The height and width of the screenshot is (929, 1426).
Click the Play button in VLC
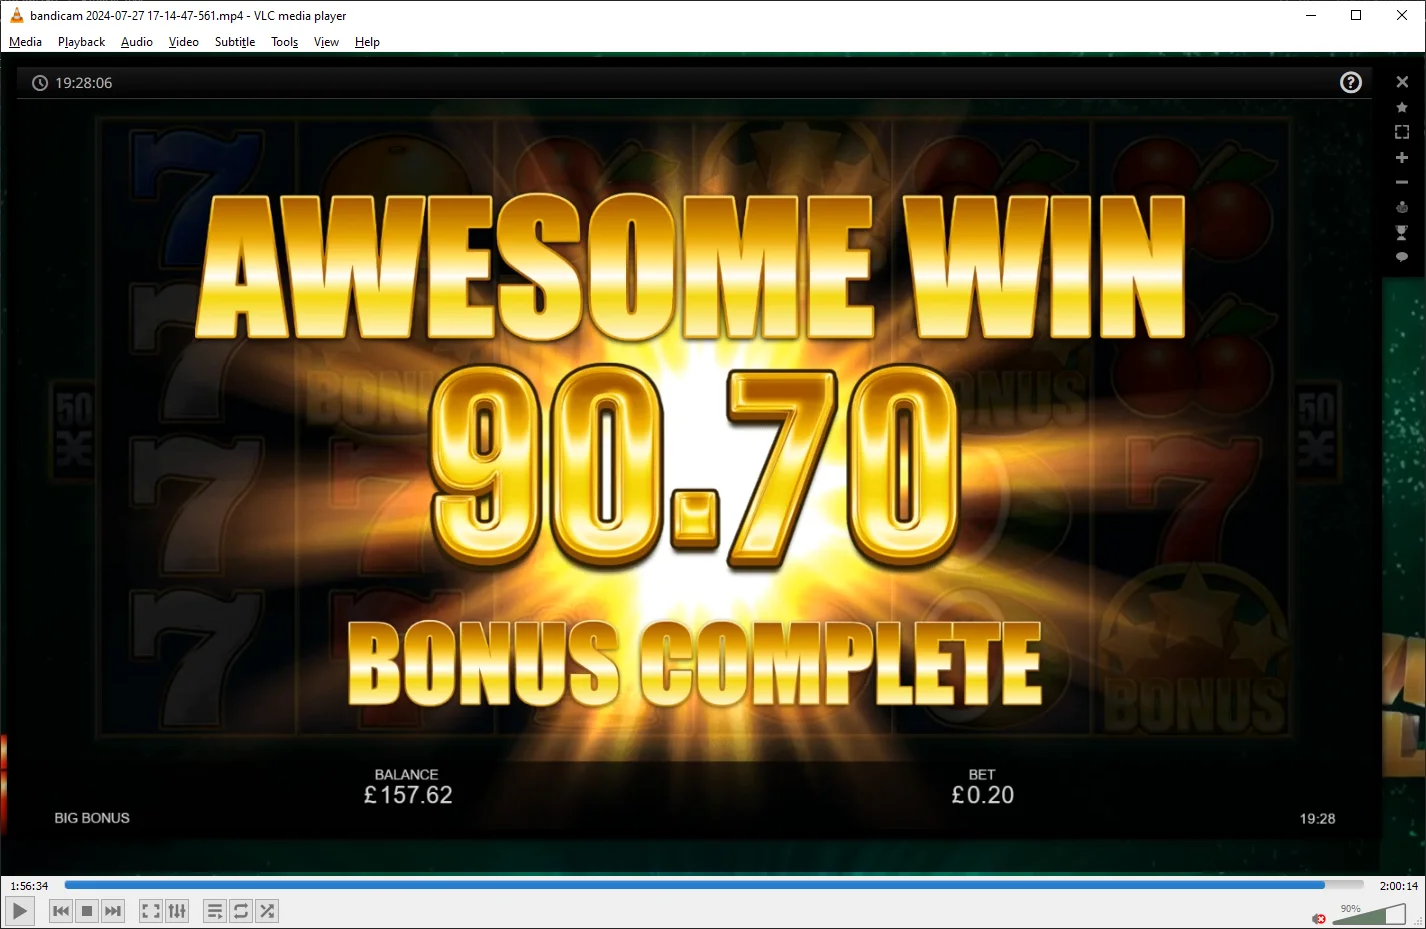(x=20, y=911)
